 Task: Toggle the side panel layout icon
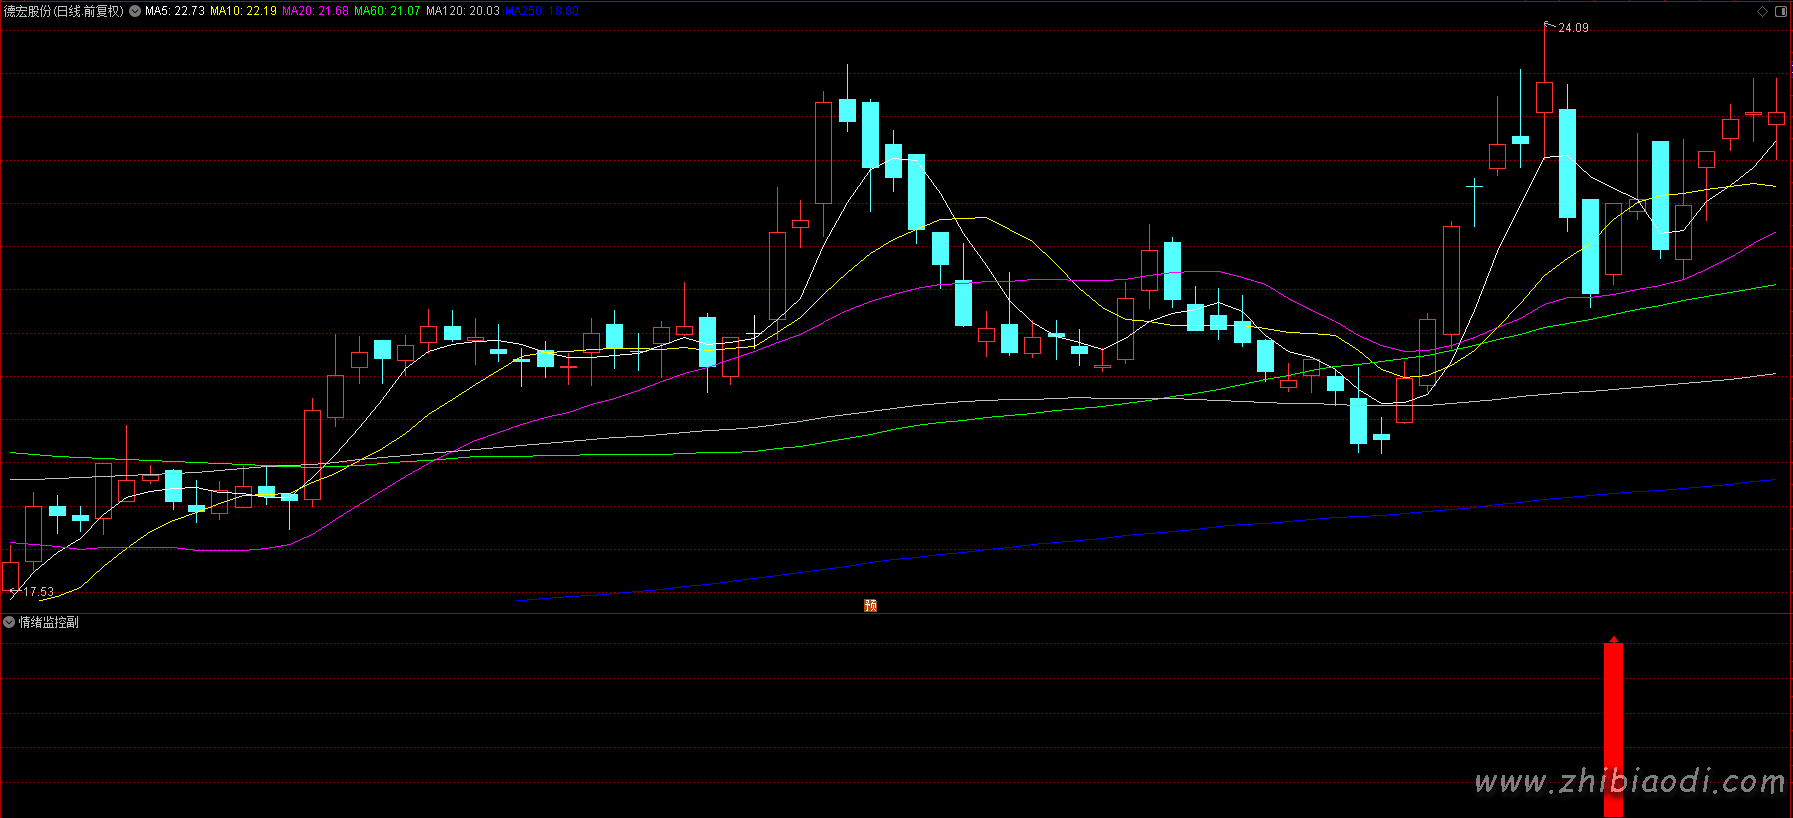tap(1781, 12)
